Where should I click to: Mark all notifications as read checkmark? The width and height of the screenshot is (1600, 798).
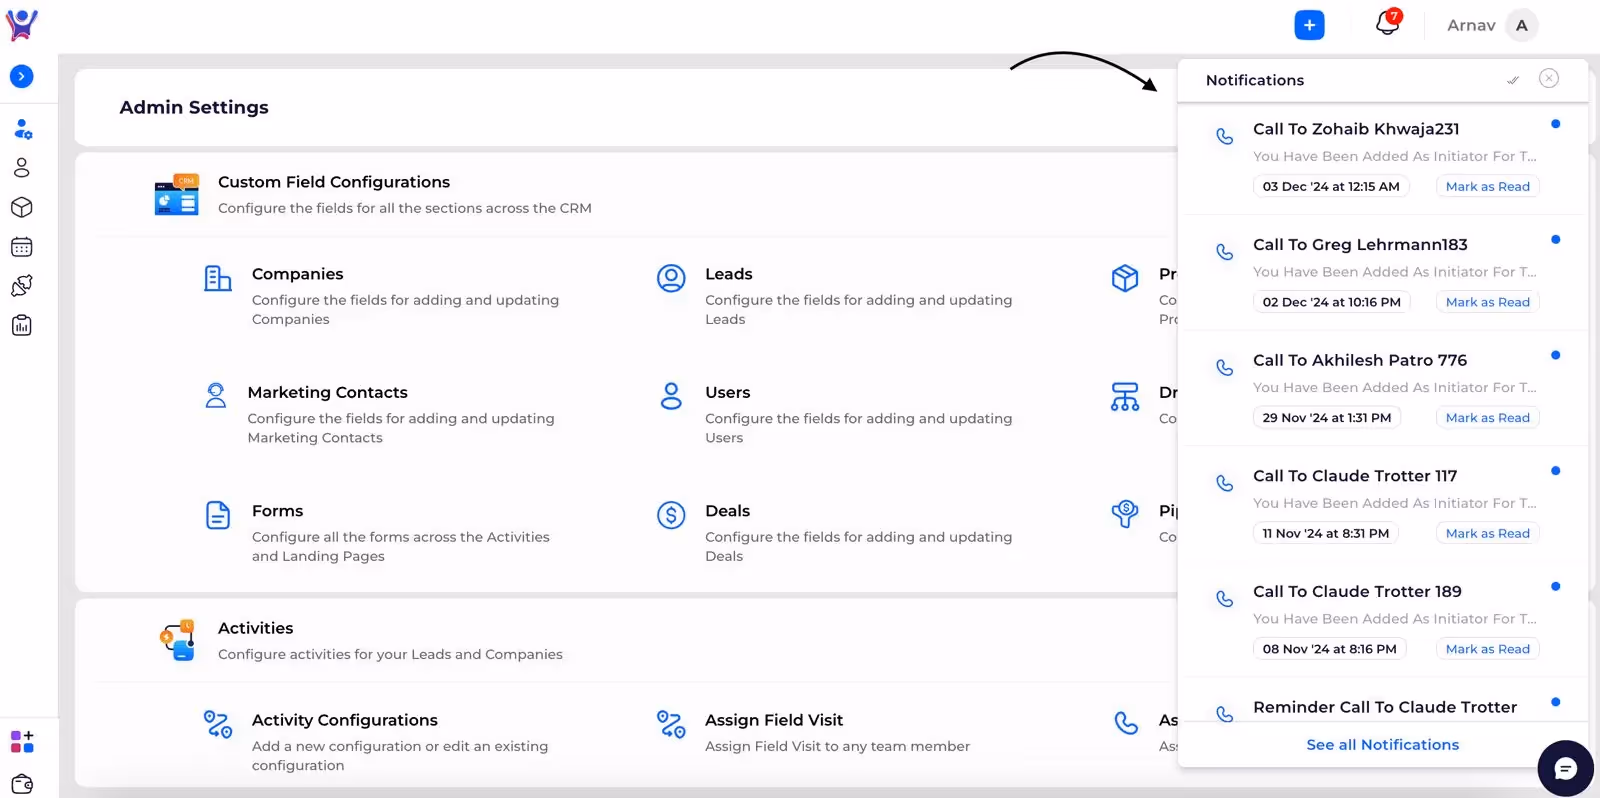[1513, 80]
